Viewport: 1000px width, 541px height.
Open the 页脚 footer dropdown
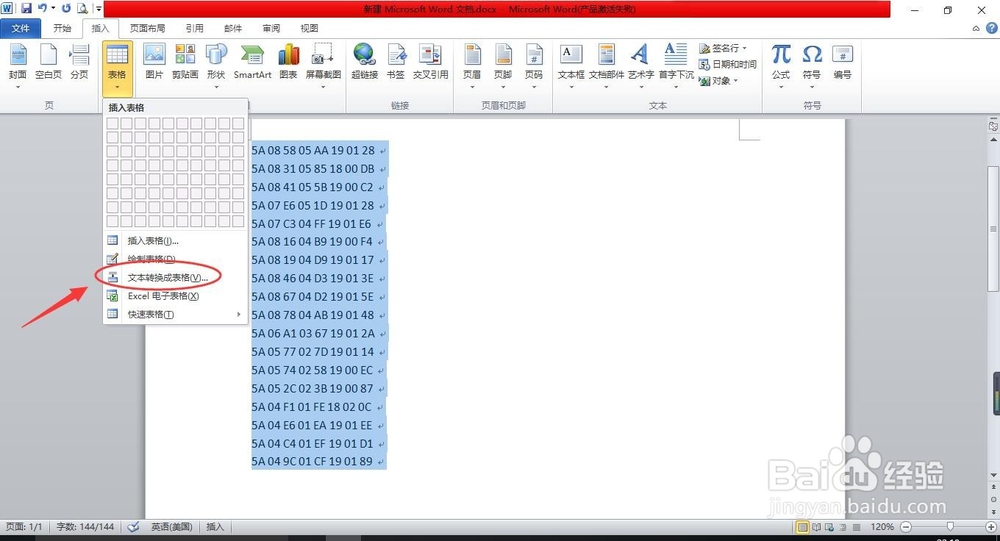click(503, 66)
